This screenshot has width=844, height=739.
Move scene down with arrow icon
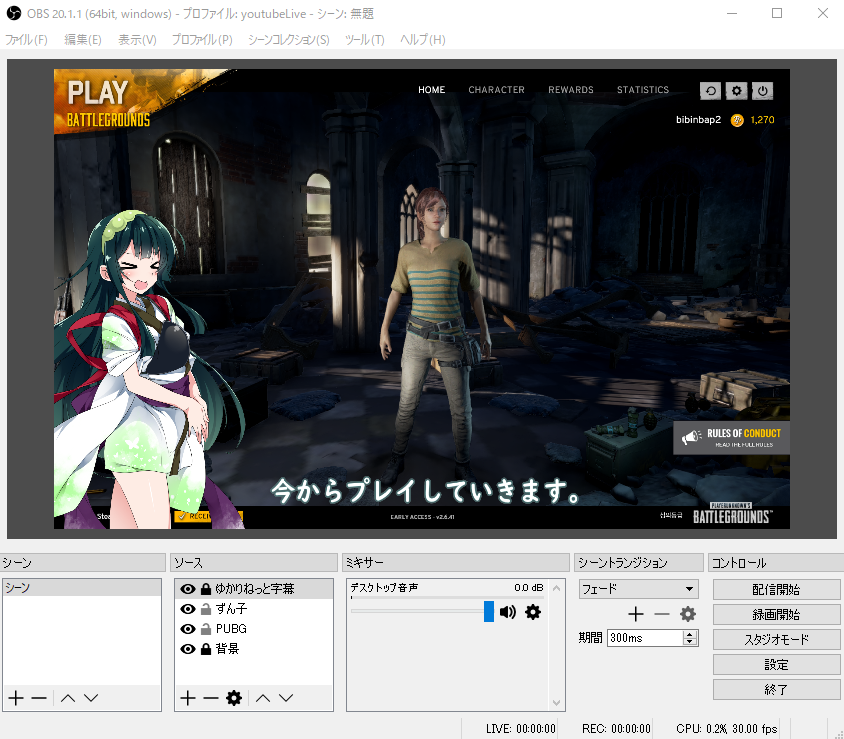(91, 698)
